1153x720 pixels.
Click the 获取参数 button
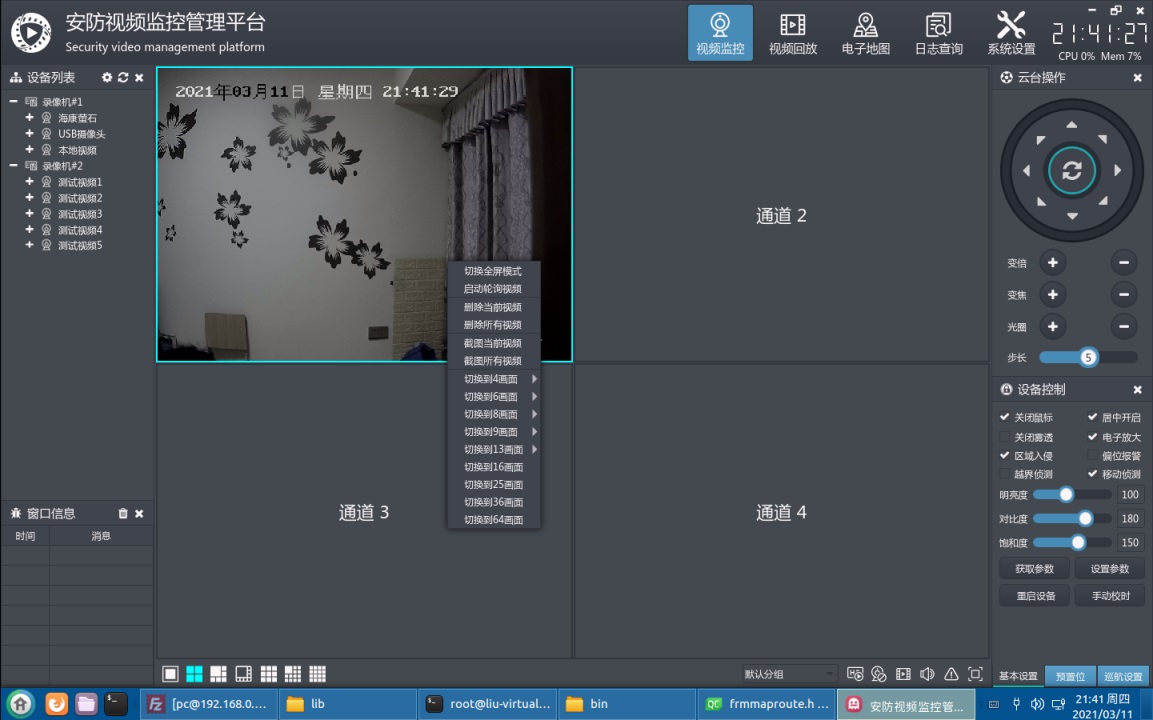pyautogui.click(x=1035, y=569)
